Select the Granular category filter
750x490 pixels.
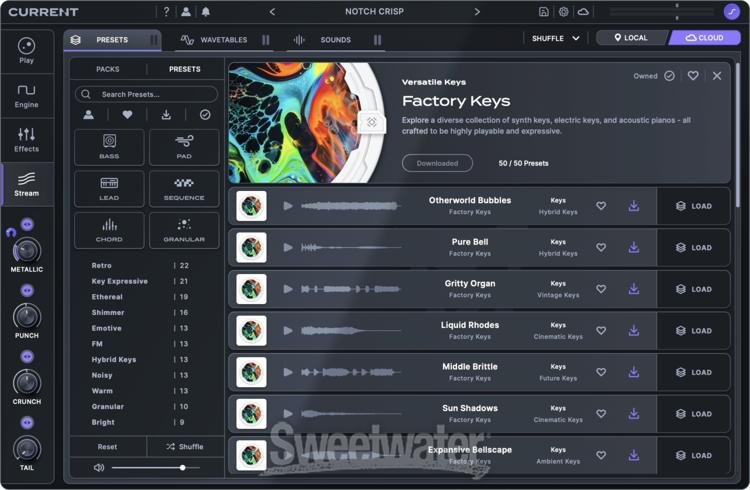184,230
